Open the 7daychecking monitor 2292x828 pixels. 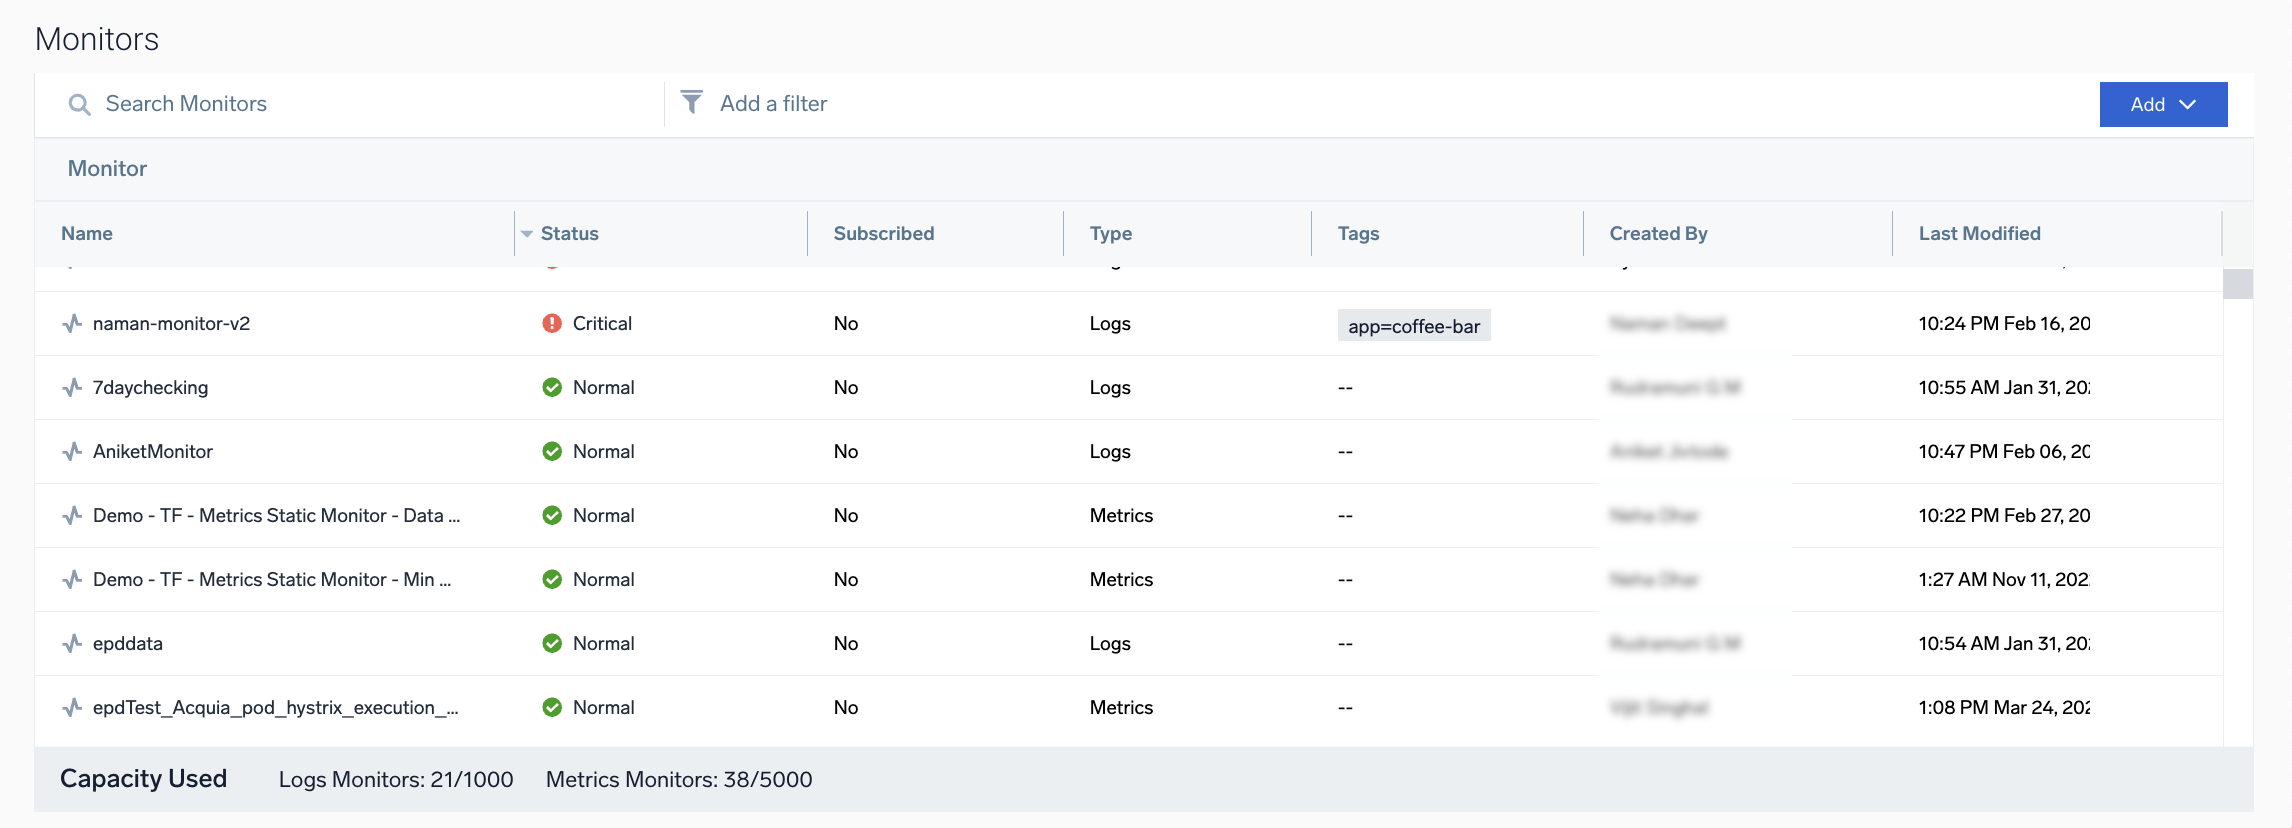(150, 387)
